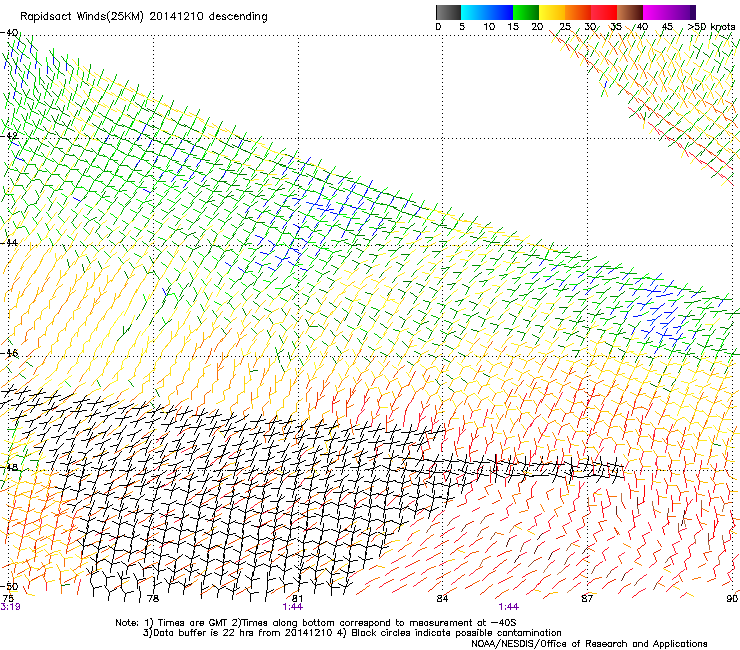740x650 pixels.
Task: Click the '1:44' time label near longitude 85
Action: (x=508, y=607)
